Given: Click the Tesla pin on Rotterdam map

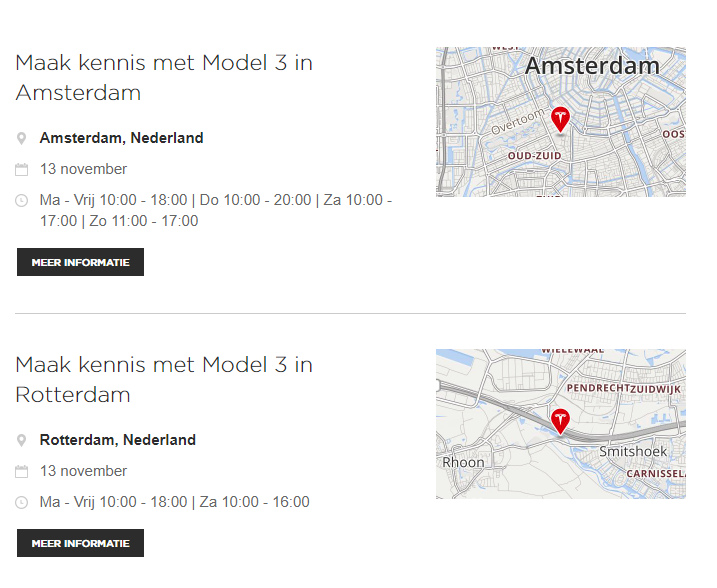Looking at the screenshot, I should tap(560, 420).
